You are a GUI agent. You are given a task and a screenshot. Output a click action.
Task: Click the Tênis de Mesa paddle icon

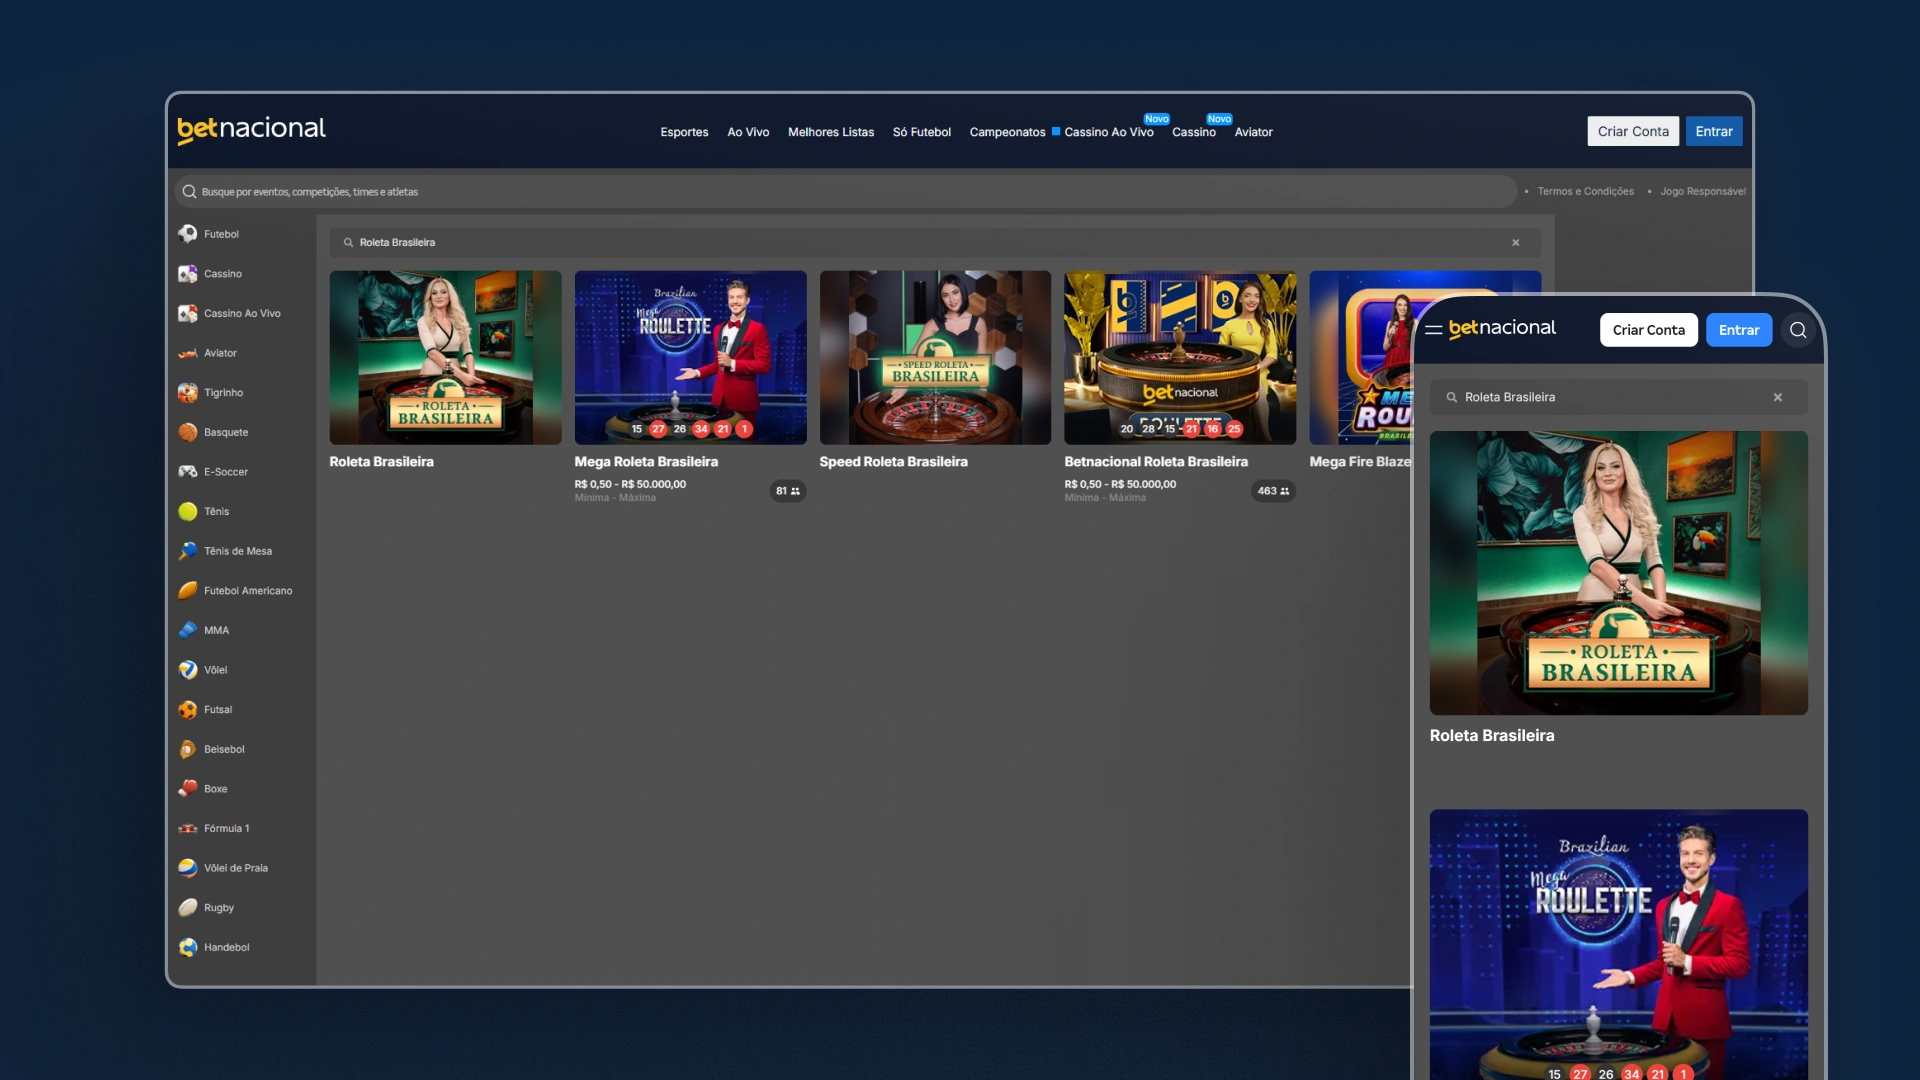tap(188, 551)
